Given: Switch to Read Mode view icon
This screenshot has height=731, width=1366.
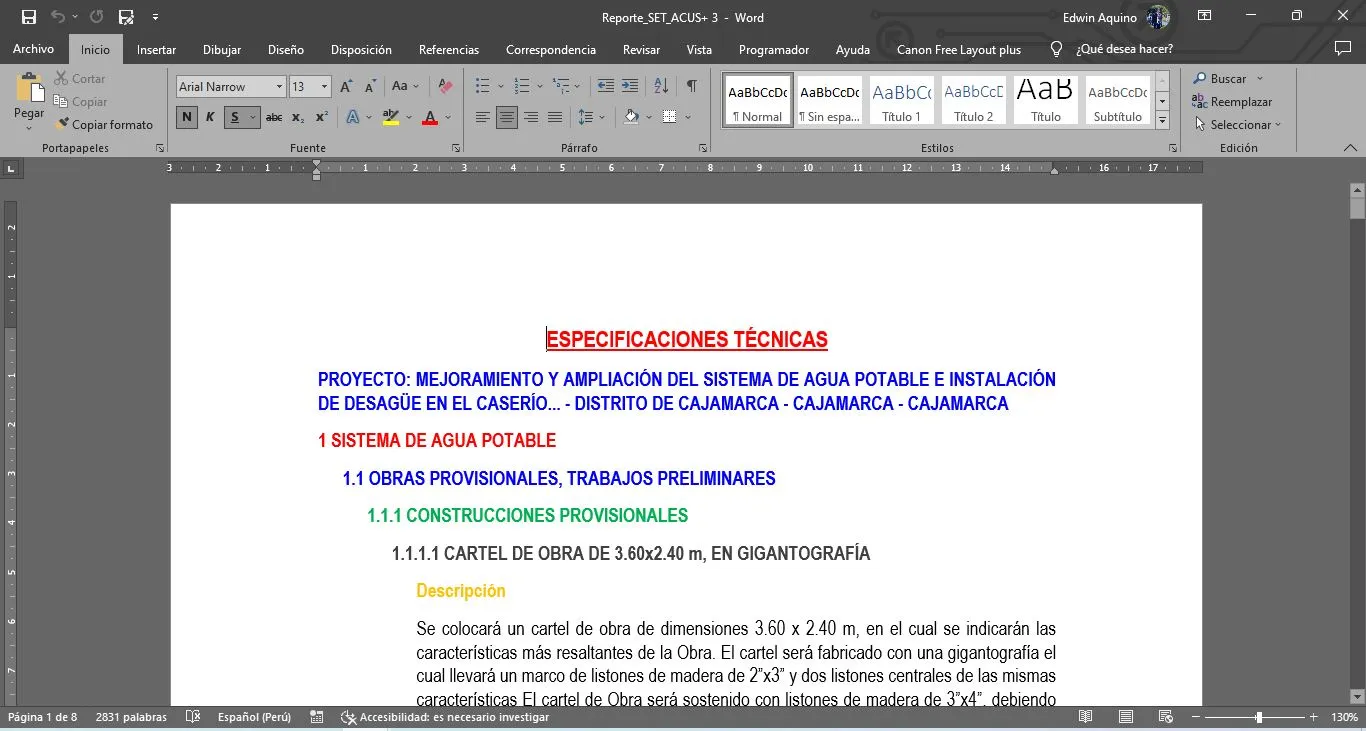Looking at the screenshot, I should pos(1086,717).
